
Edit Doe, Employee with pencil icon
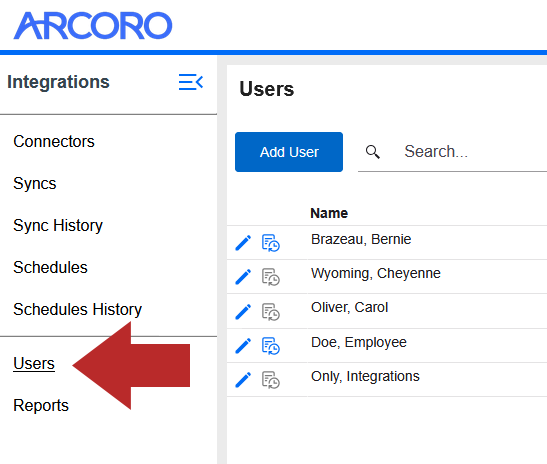[x=243, y=346]
